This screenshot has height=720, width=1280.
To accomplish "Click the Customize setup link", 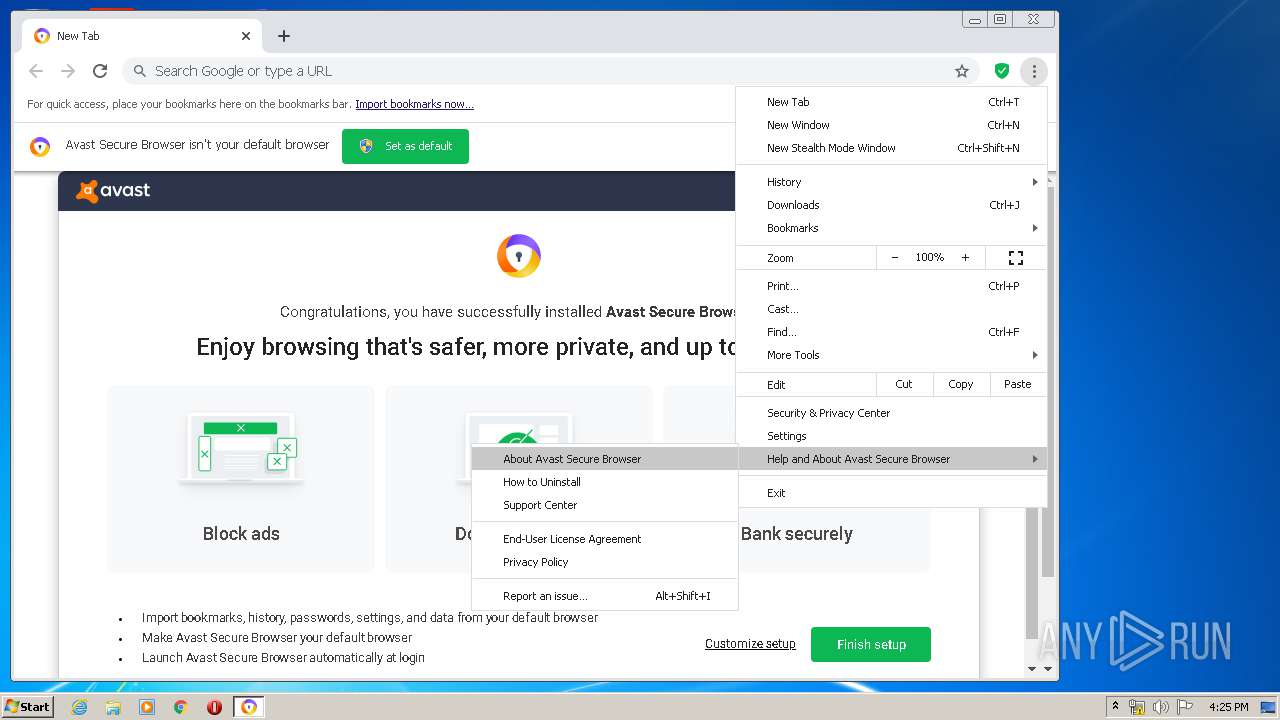I will pos(750,644).
